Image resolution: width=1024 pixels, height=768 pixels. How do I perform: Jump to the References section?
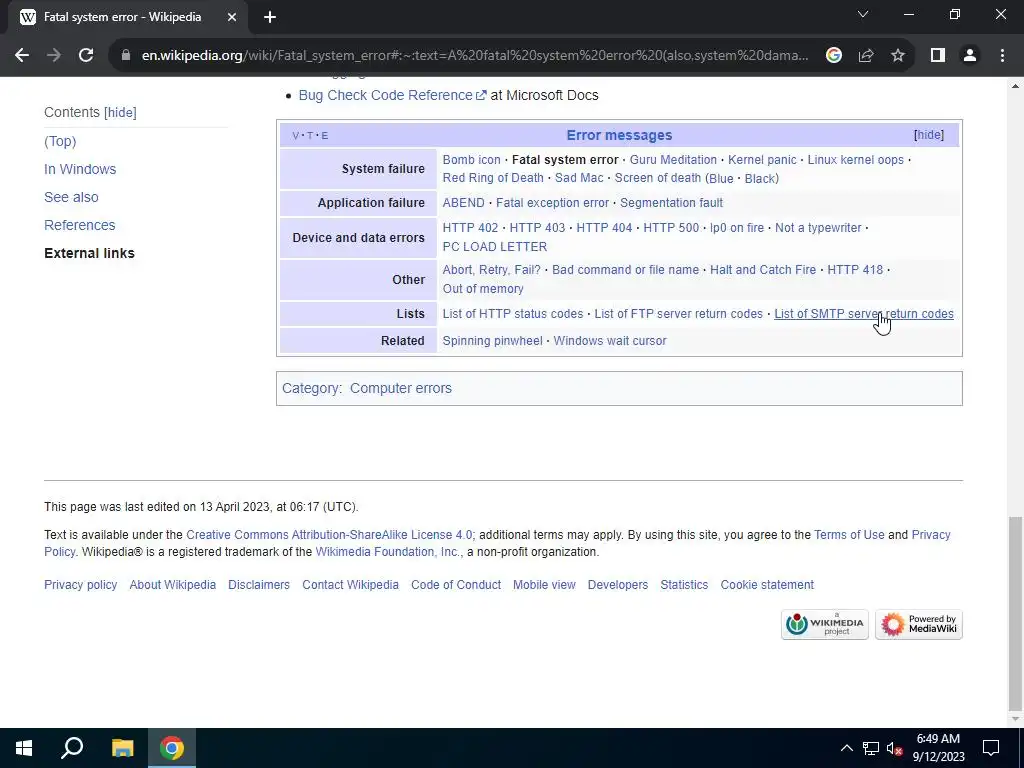tap(80, 225)
